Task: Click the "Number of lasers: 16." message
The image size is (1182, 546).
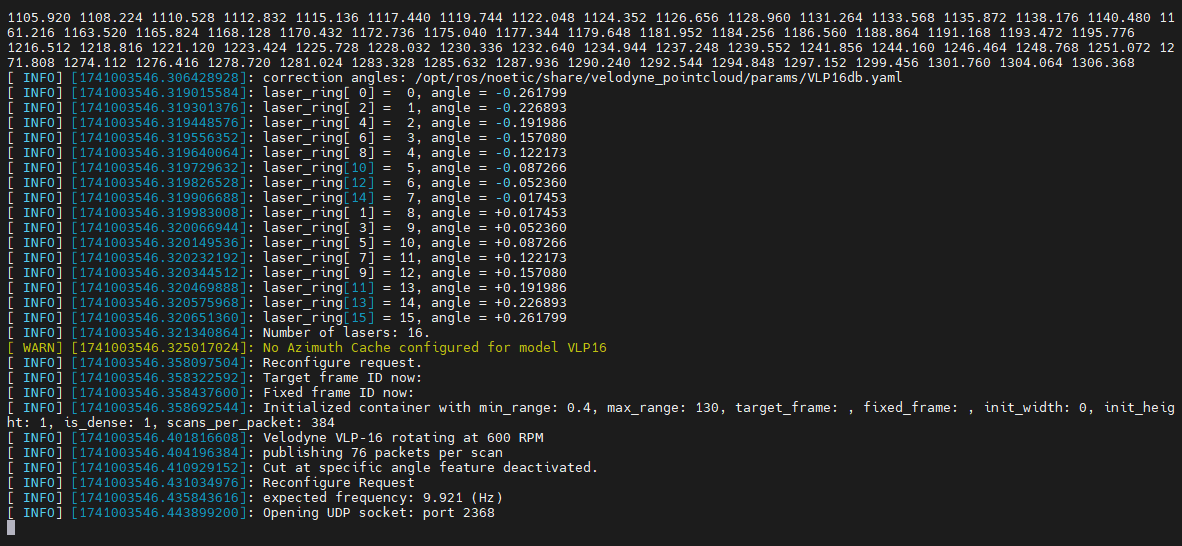Action: pos(346,333)
